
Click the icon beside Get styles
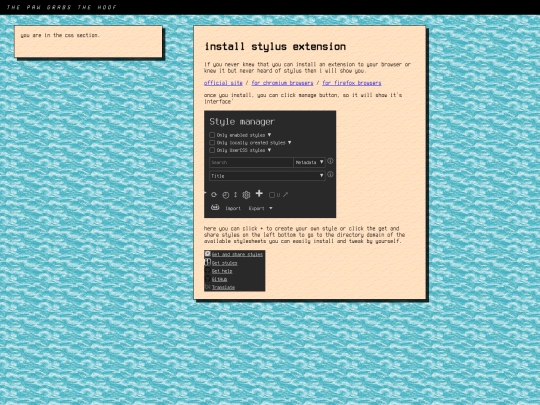tap(207, 262)
